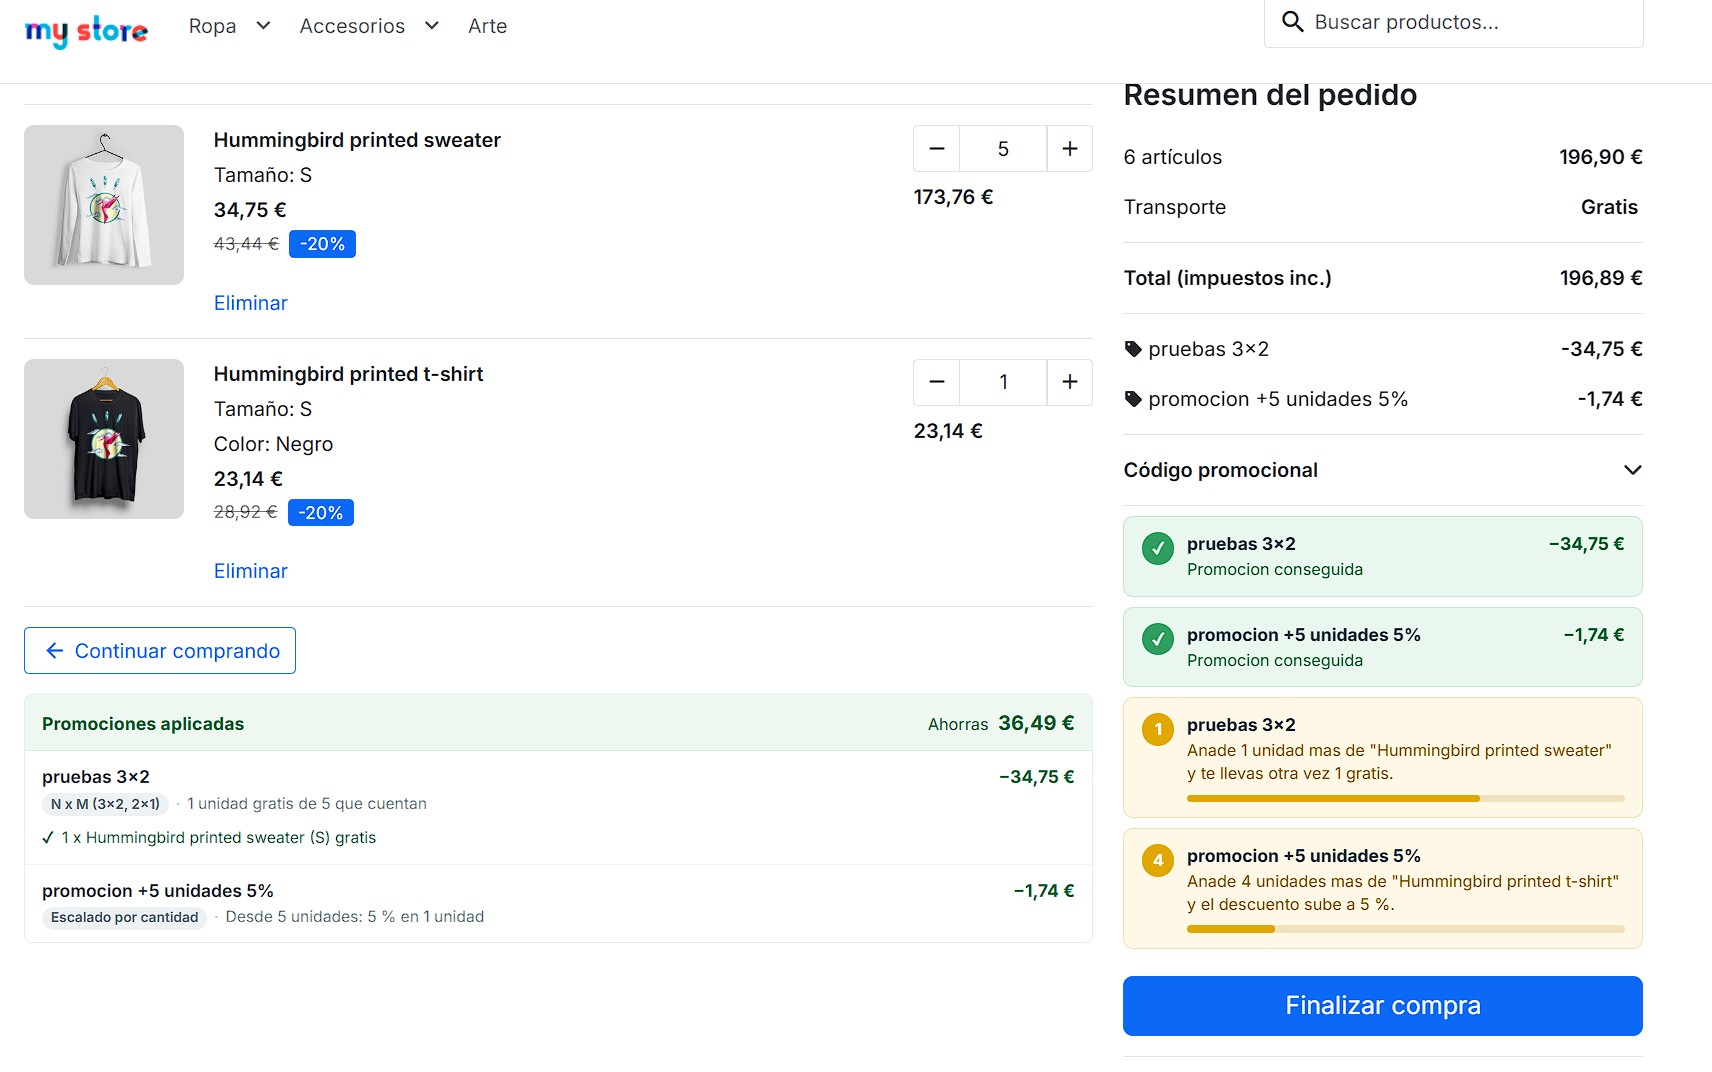
Task: Click sweater quantity field showing 5
Action: pyautogui.click(x=1003, y=149)
